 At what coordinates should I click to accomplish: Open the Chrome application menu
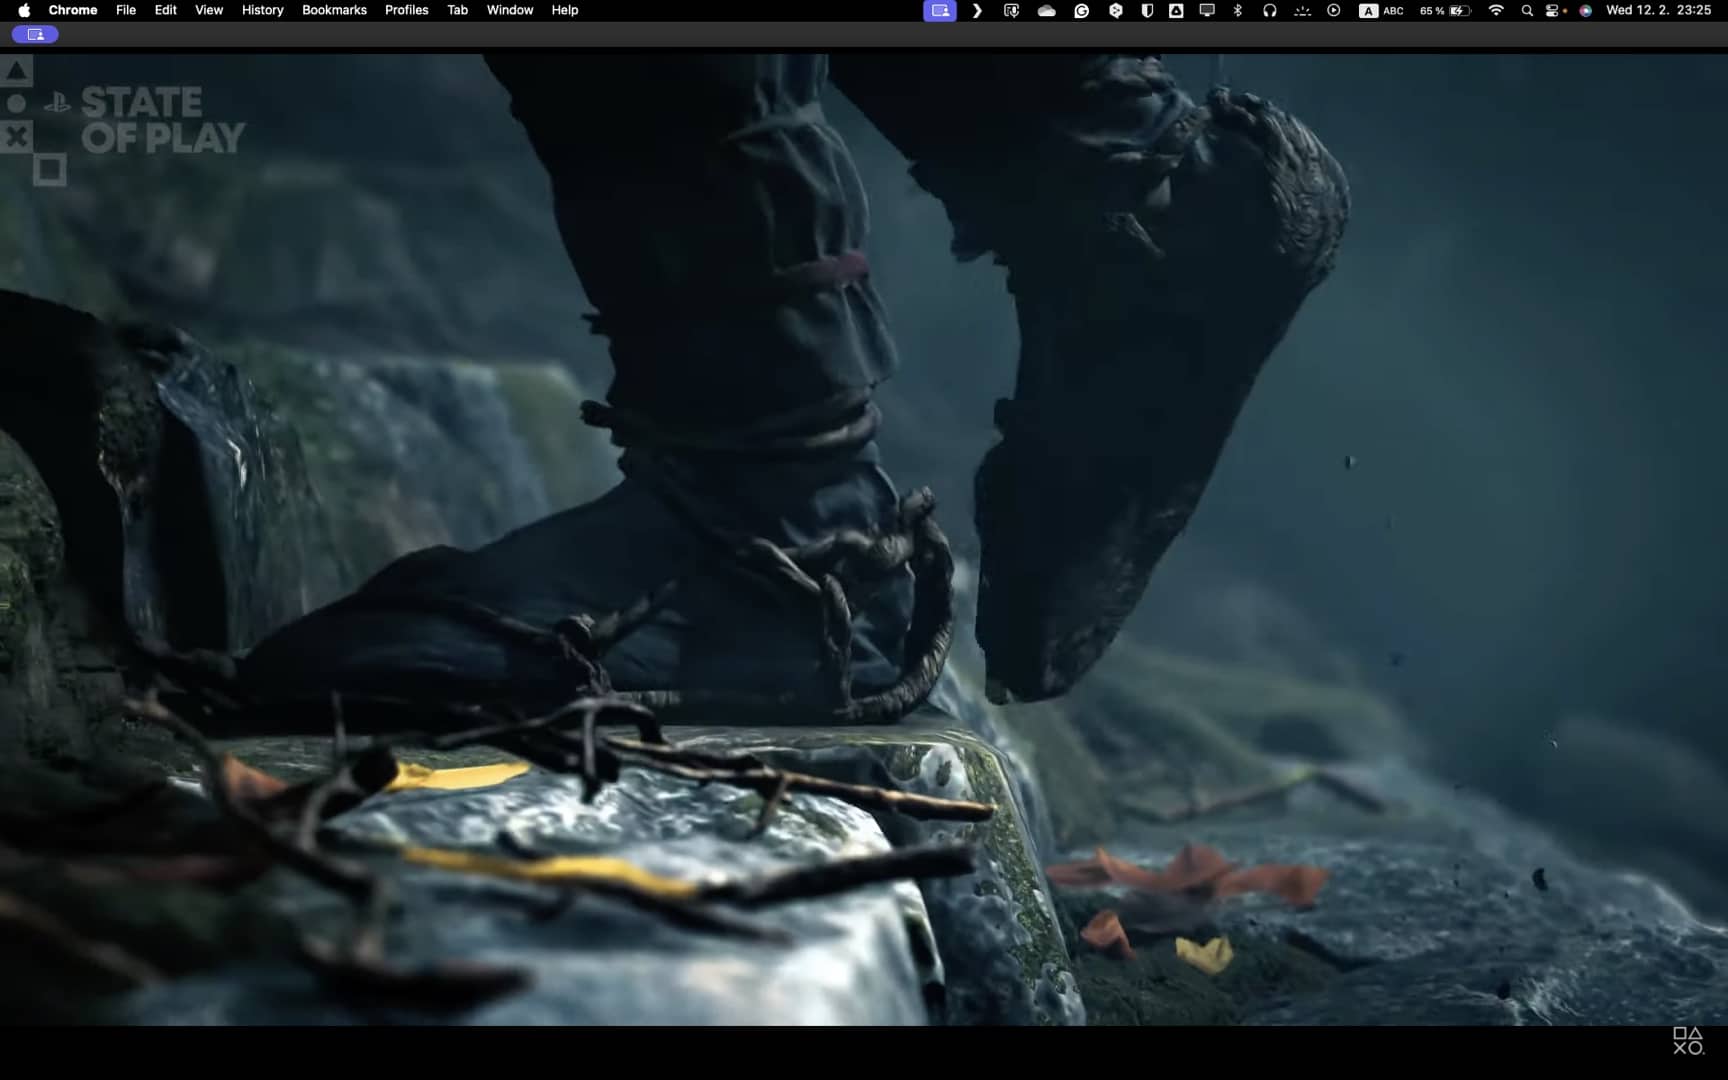[x=73, y=10]
